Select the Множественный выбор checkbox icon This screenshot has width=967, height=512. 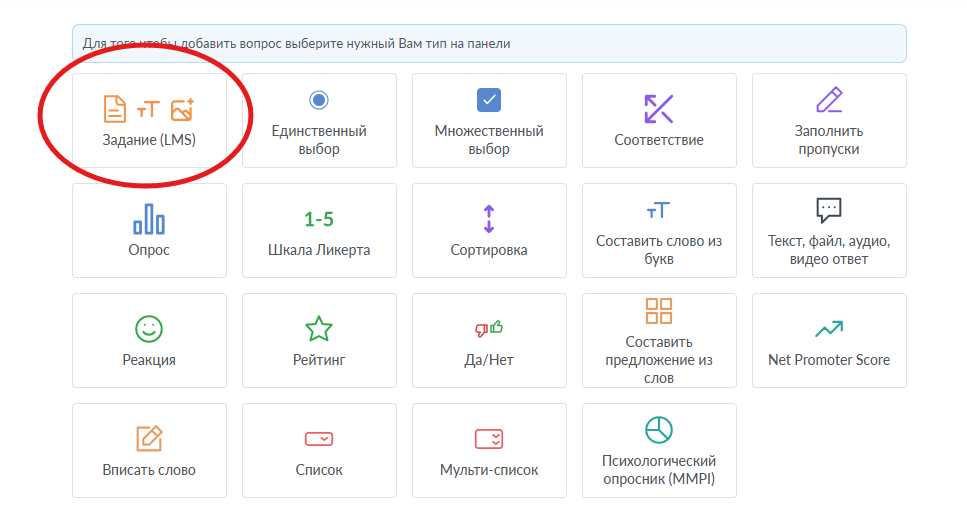click(489, 100)
